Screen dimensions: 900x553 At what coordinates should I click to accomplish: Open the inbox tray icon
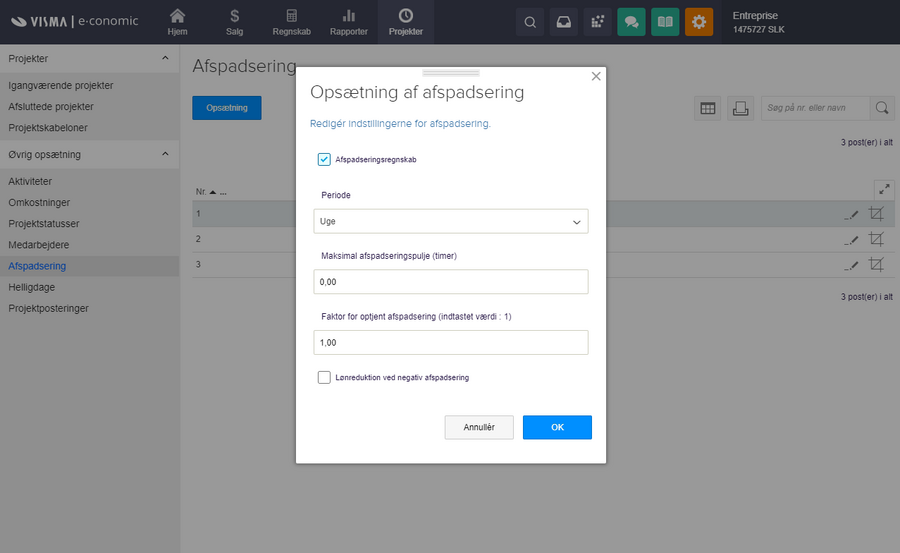(x=564, y=22)
